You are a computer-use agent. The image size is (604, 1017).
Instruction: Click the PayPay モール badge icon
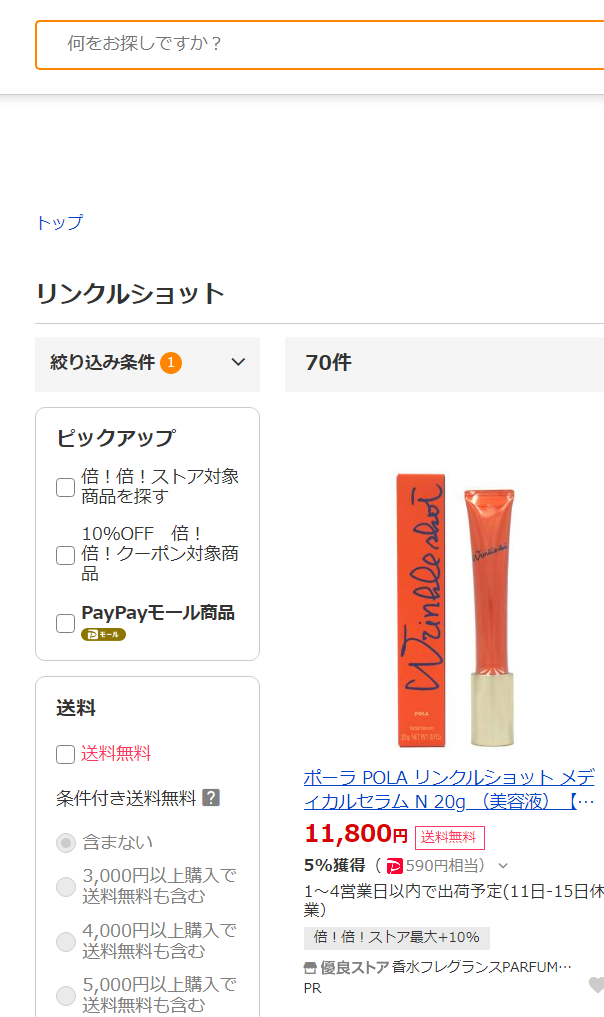(103, 634)
